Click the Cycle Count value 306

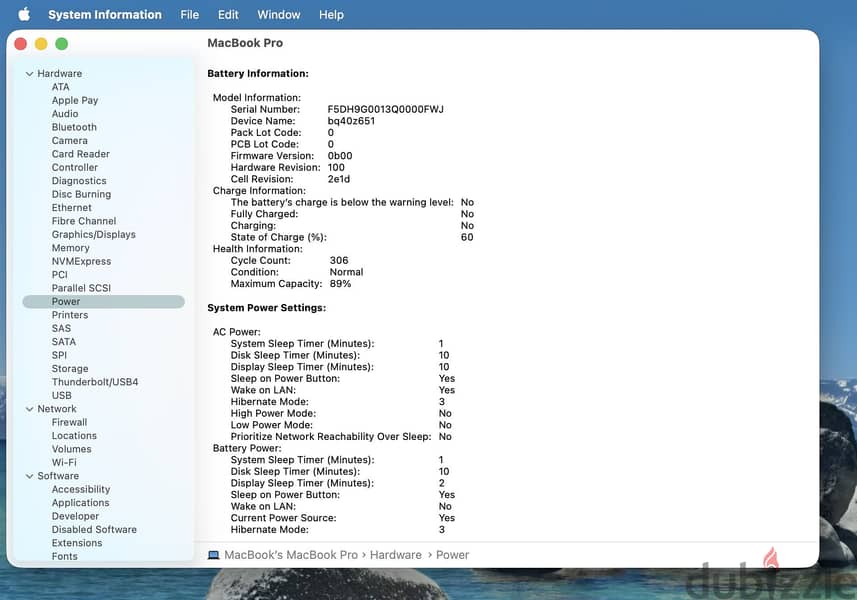(x=339, y=261)
